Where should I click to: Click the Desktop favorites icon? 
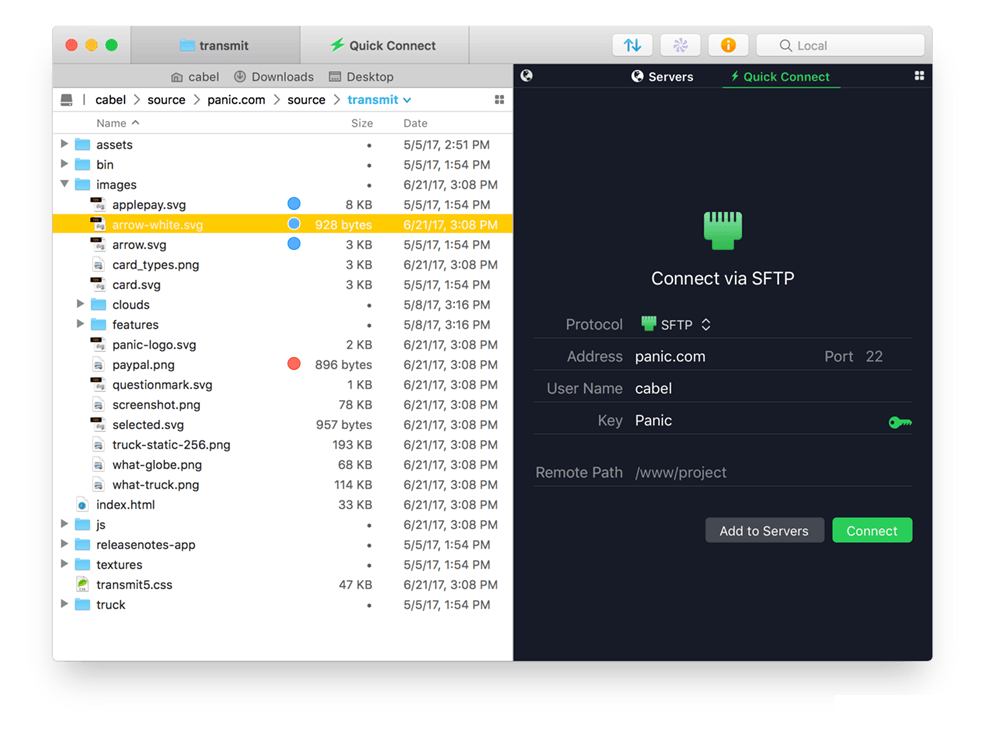[x=335, y=77]
